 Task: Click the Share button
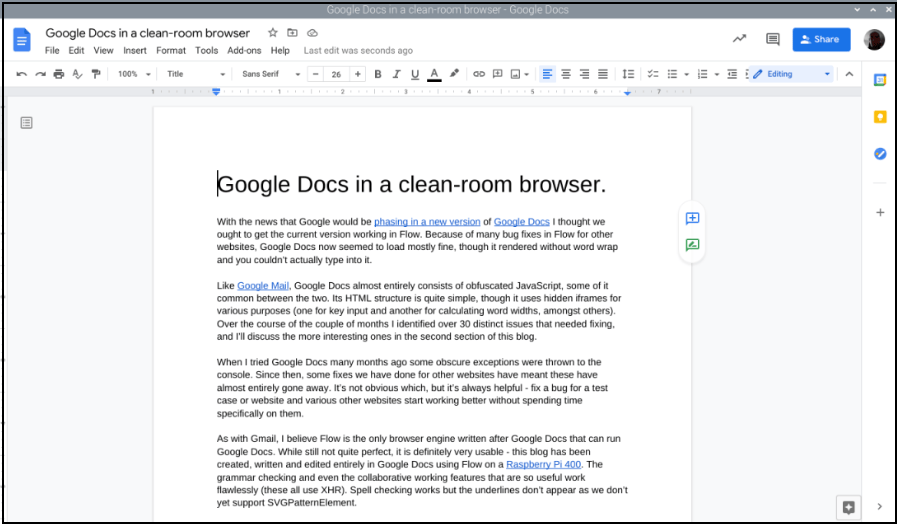click(x=821, y=39)
